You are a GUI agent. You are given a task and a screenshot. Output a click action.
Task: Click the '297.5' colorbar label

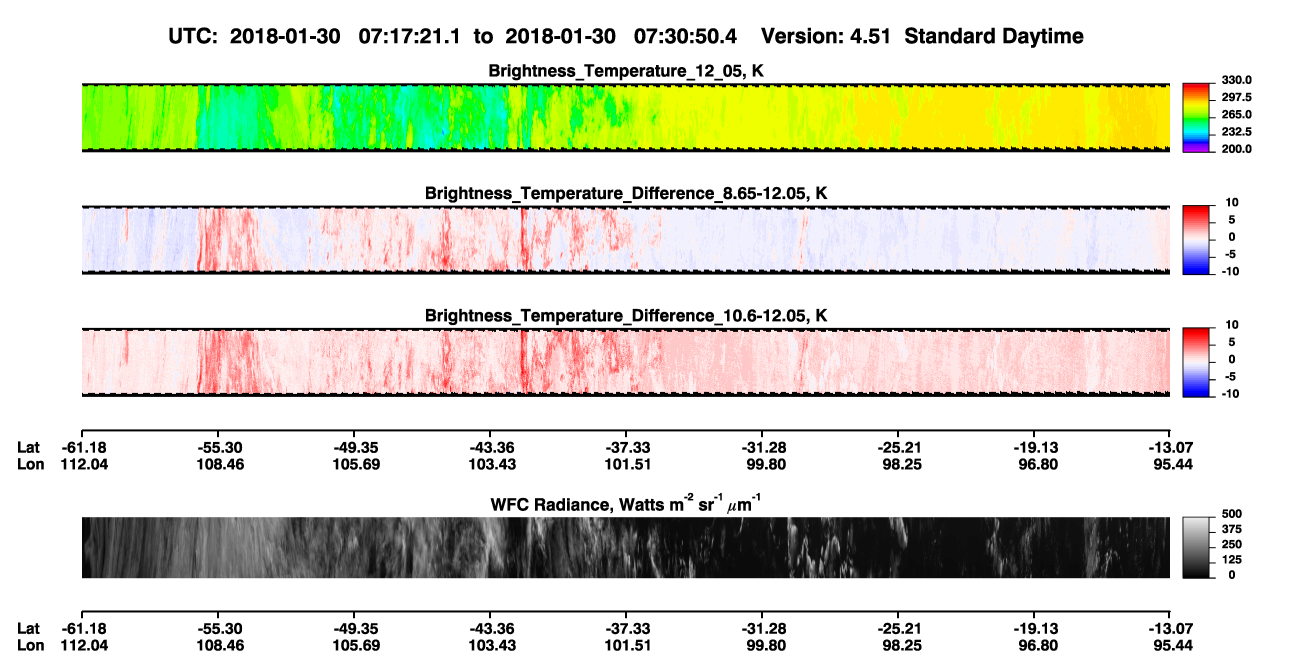pyautogui.click(x=1237, y=97)
